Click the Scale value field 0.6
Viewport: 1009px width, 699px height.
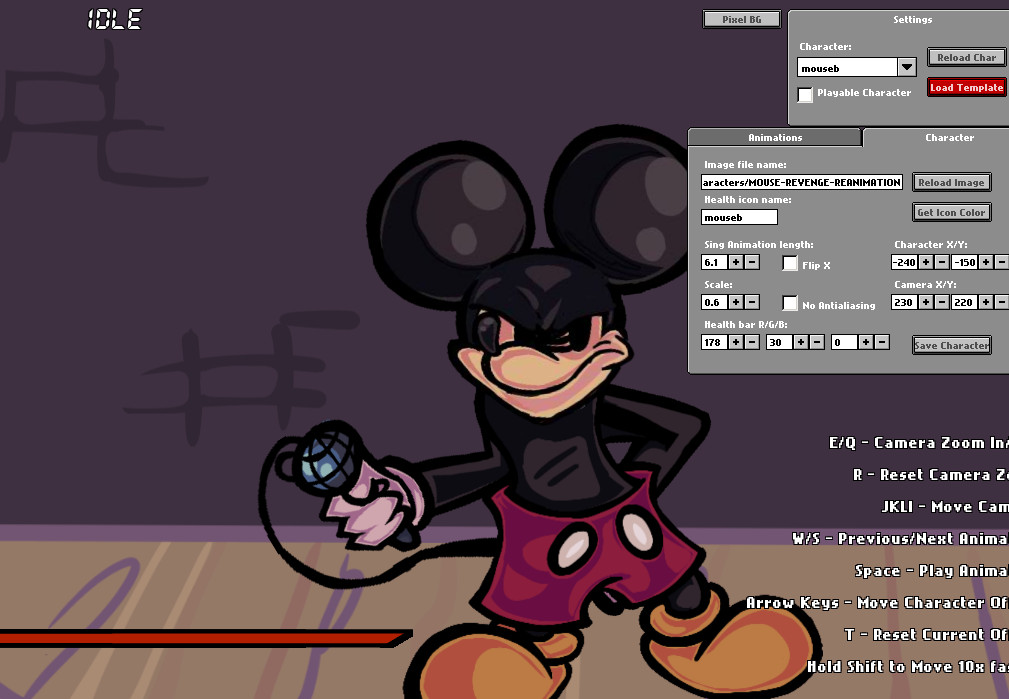click(x=714, y=302)
